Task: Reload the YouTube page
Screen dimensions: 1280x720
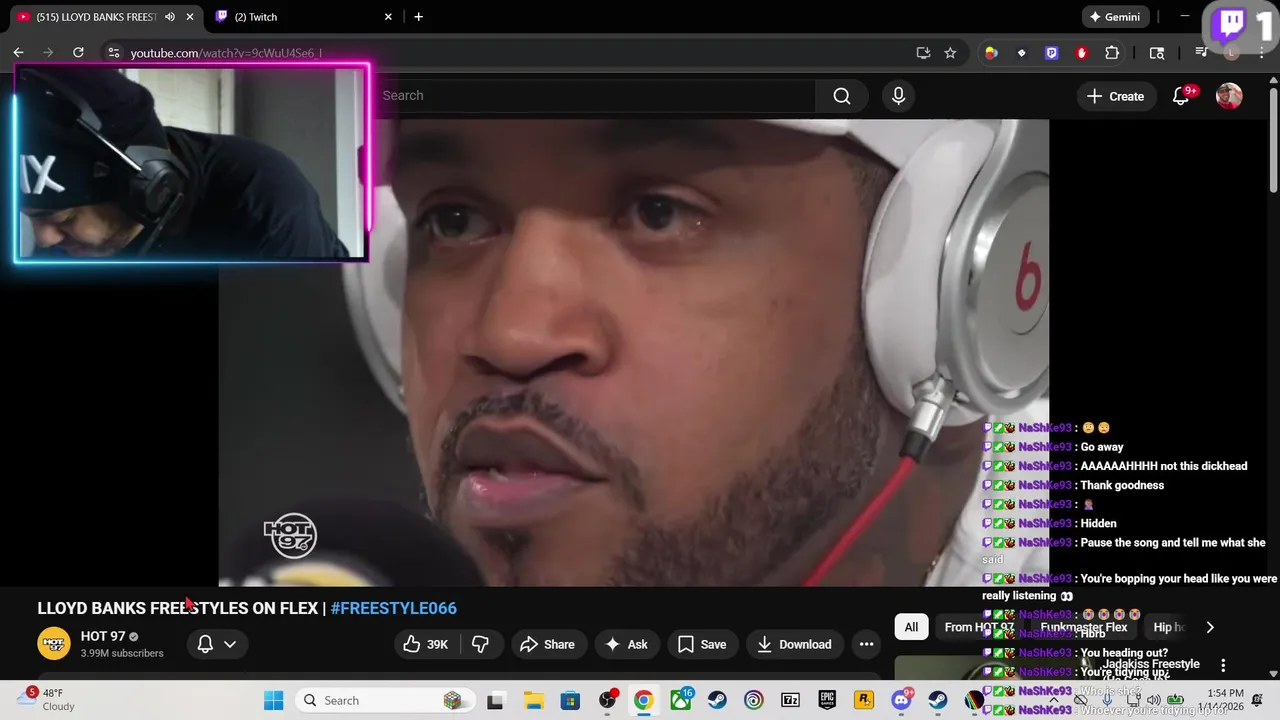Action: tap(78, 53)
